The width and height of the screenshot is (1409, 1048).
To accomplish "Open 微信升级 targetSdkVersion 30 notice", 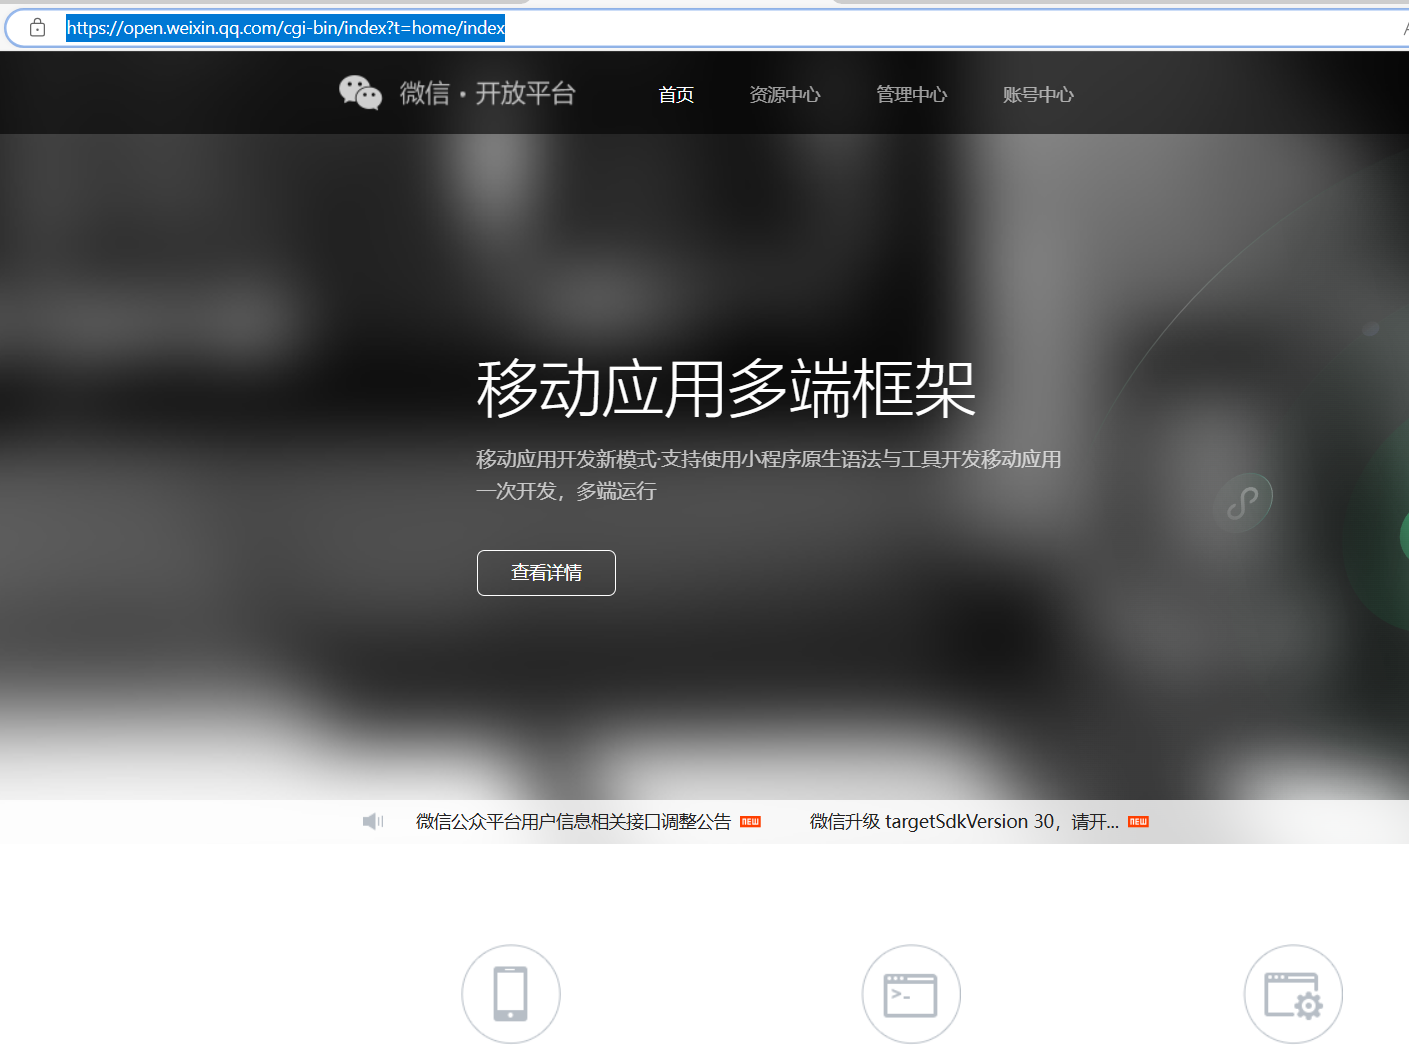I will pos(964,822).
